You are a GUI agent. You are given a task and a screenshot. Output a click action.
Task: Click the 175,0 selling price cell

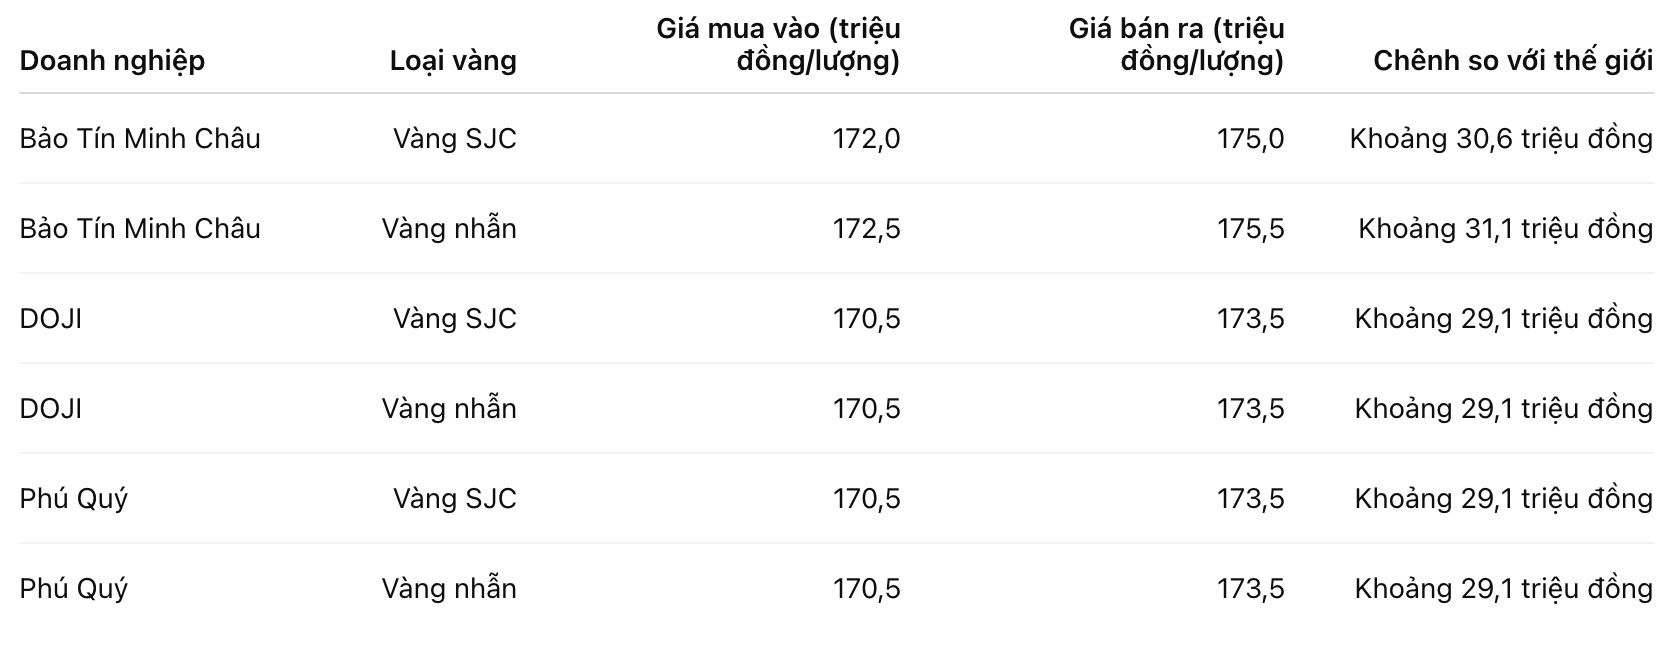click(1250, 139)
